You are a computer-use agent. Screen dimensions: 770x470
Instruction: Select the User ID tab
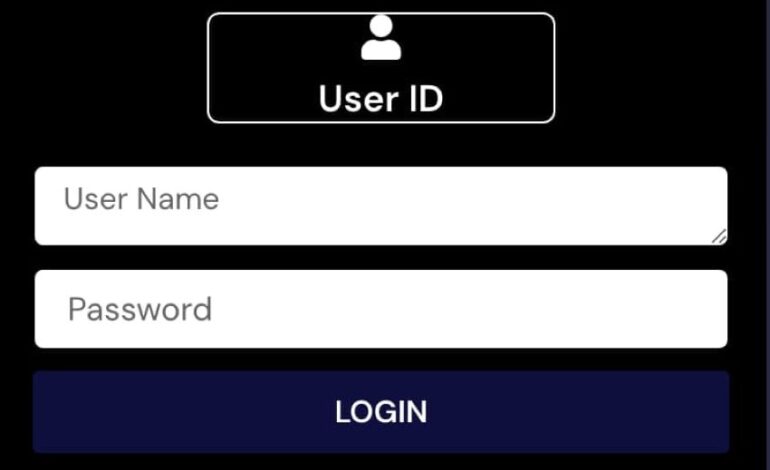[x=381, y=68]
